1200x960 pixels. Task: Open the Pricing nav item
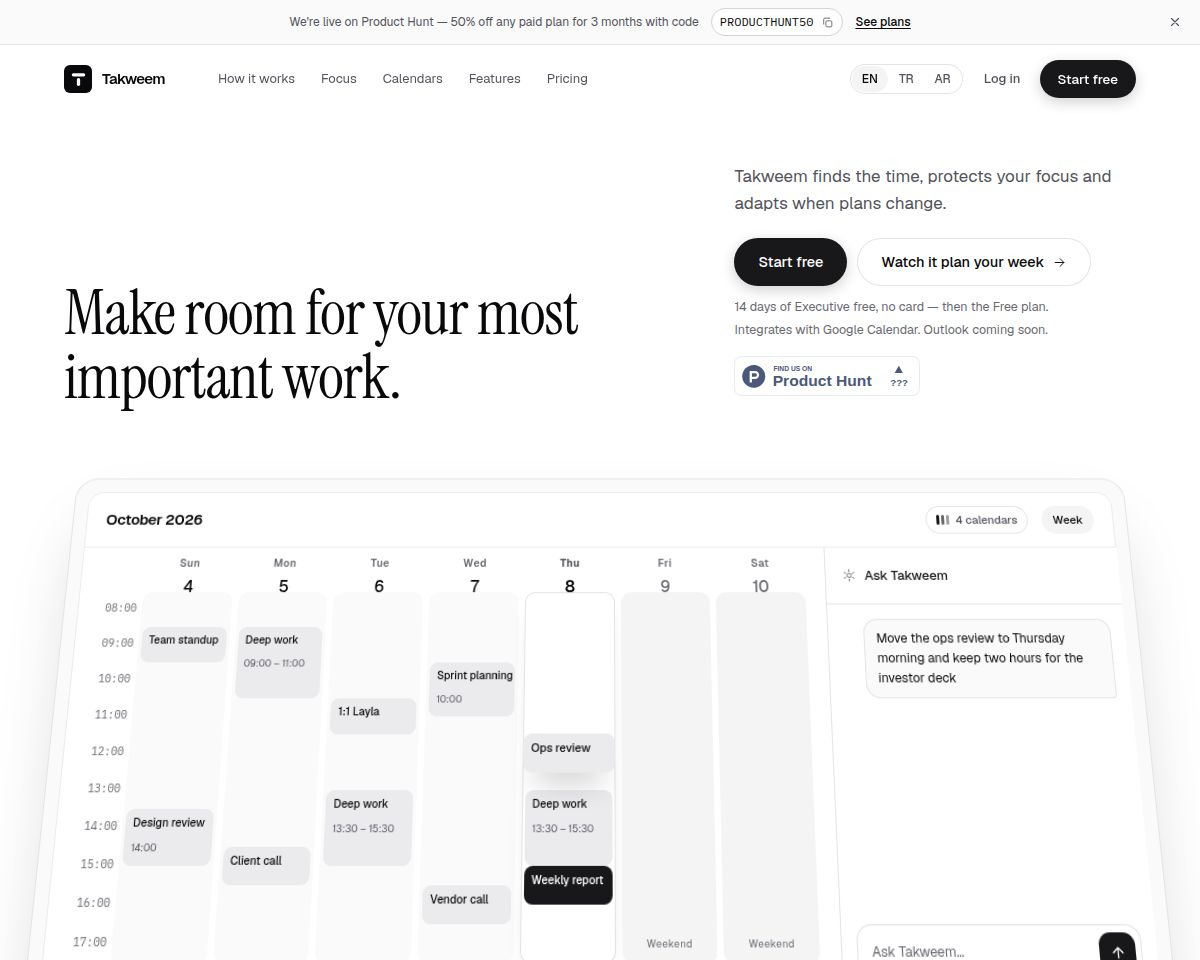pyautogui.click(x=567, y=79)
